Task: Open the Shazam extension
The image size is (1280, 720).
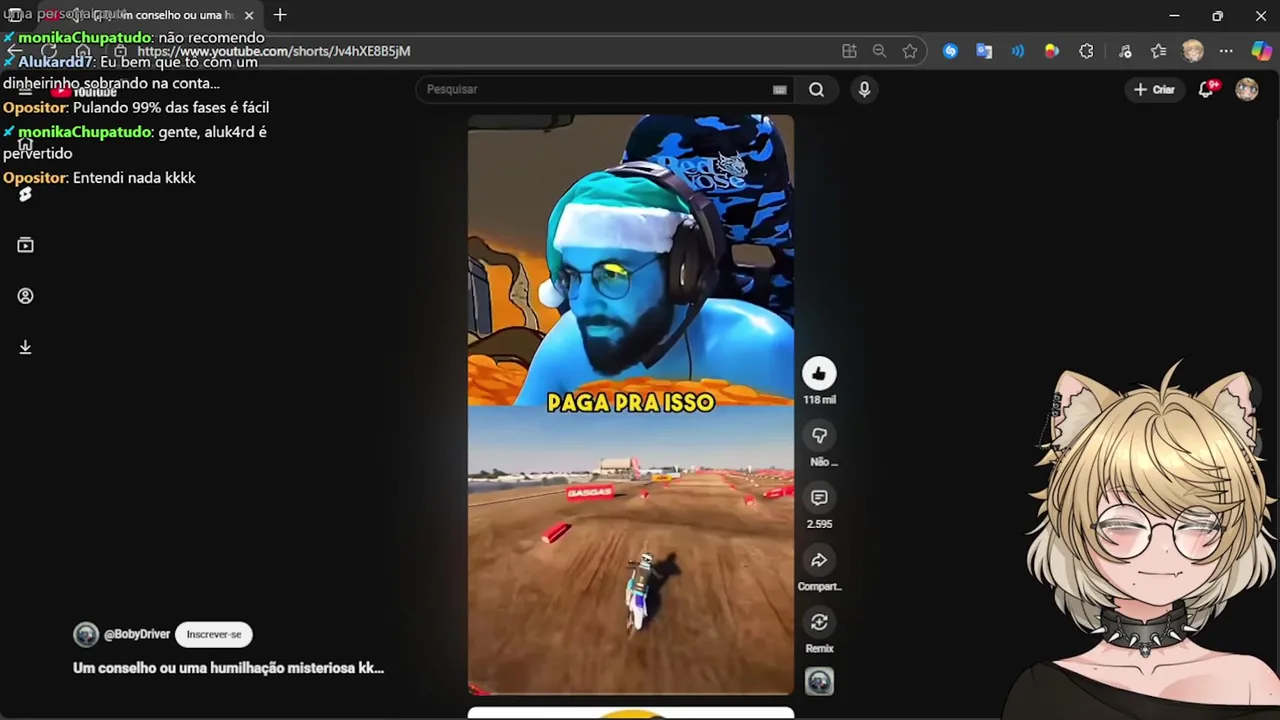Action: (950, 51)
